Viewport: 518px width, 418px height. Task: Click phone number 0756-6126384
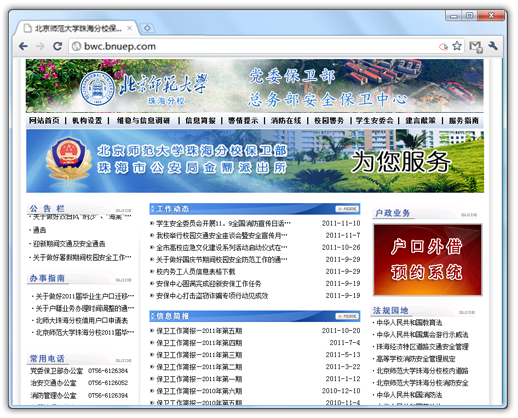point(108,371)
